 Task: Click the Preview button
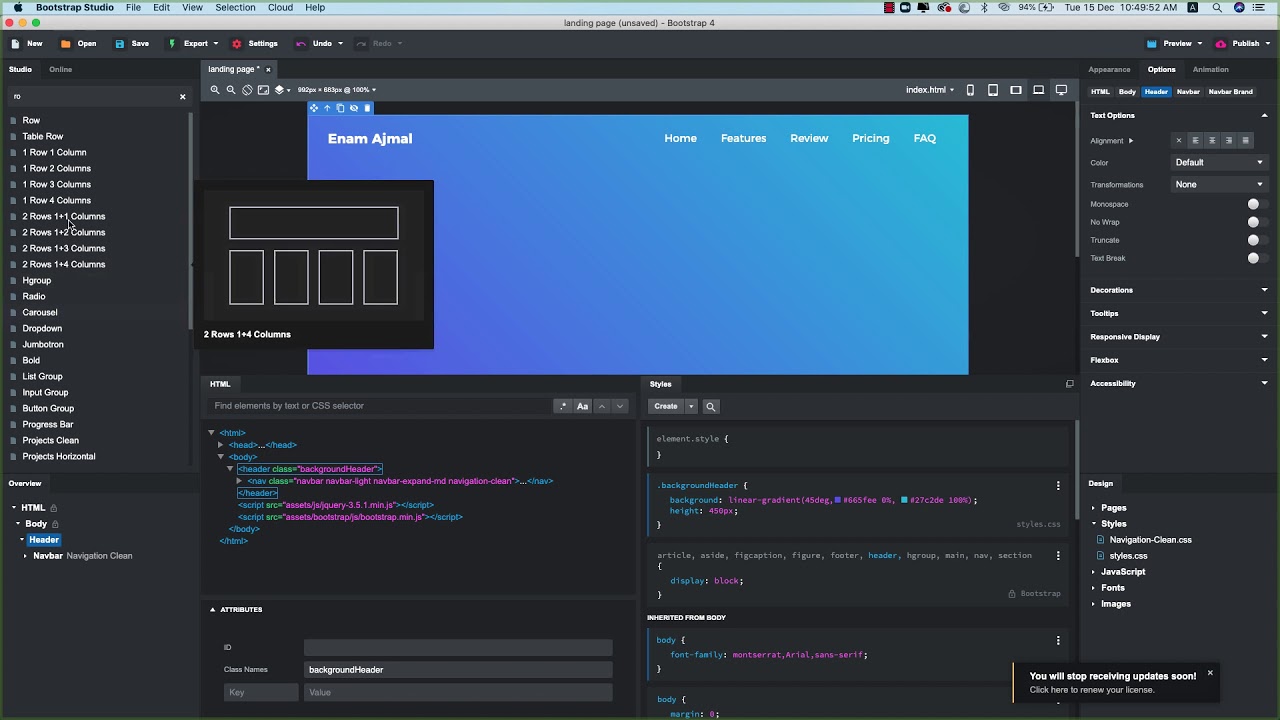coord(1173,44)
